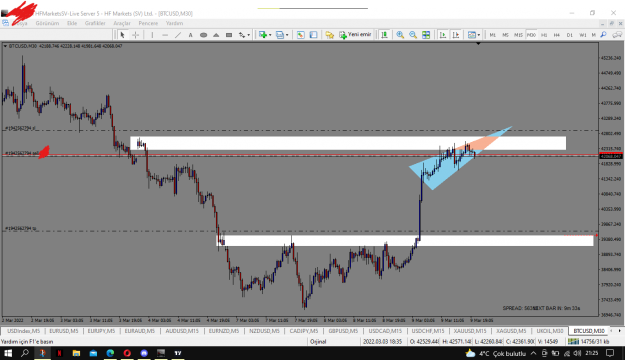The image size is (625, 360).
Task: Expand the profiles dropdown arrow
Action: pyautogui.click(x=287, y=35)
